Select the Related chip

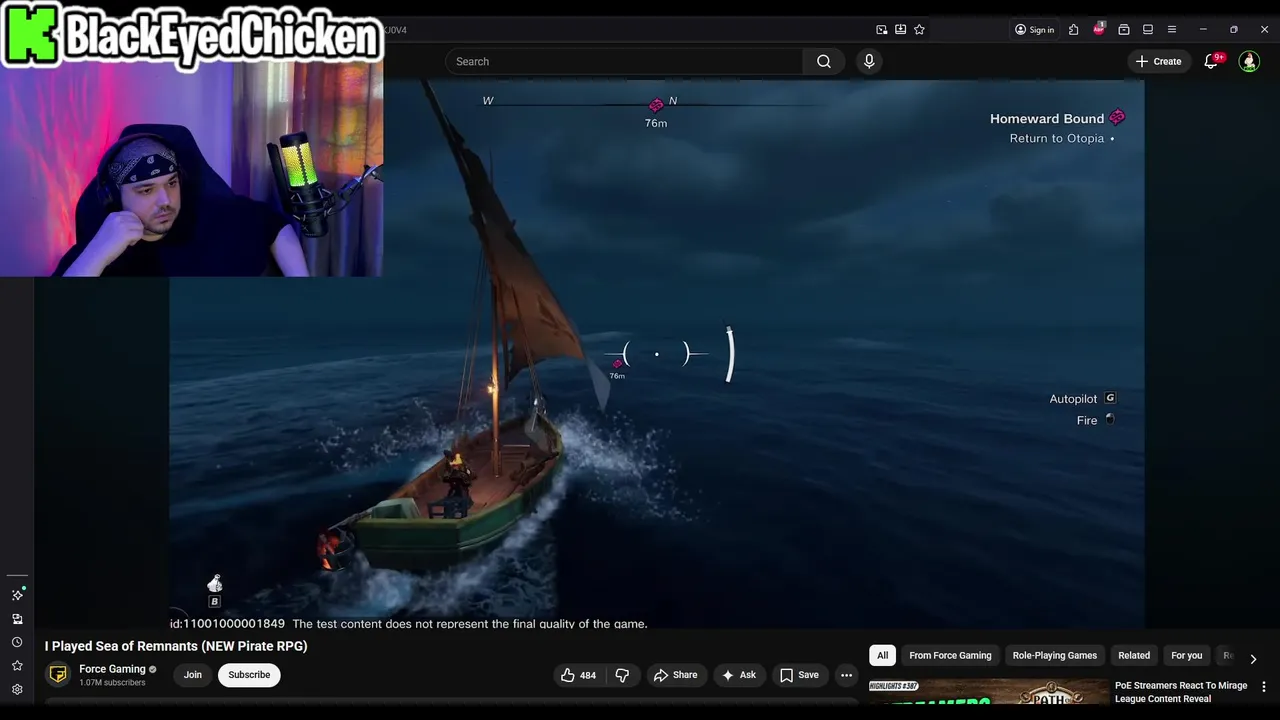[1134, 656]
